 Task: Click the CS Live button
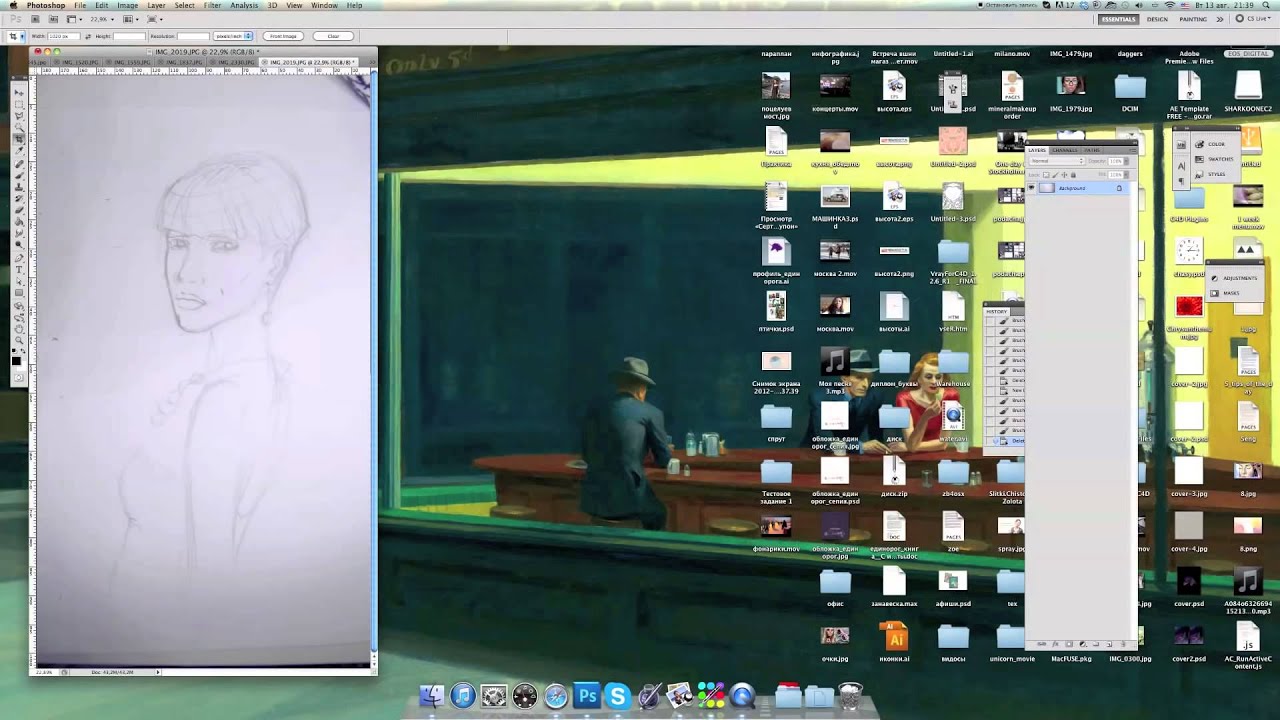click(1253, 19)
